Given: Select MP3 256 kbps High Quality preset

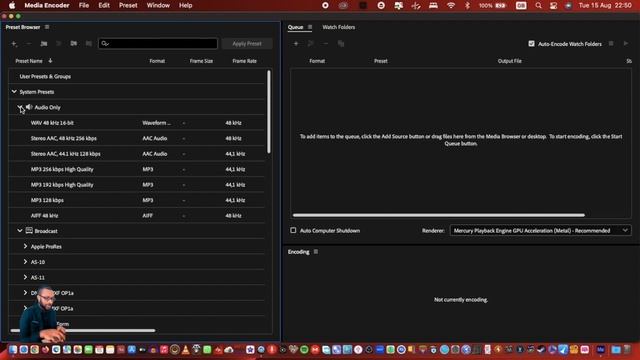Looking at the screenshot, I should [x=137, y=169].
